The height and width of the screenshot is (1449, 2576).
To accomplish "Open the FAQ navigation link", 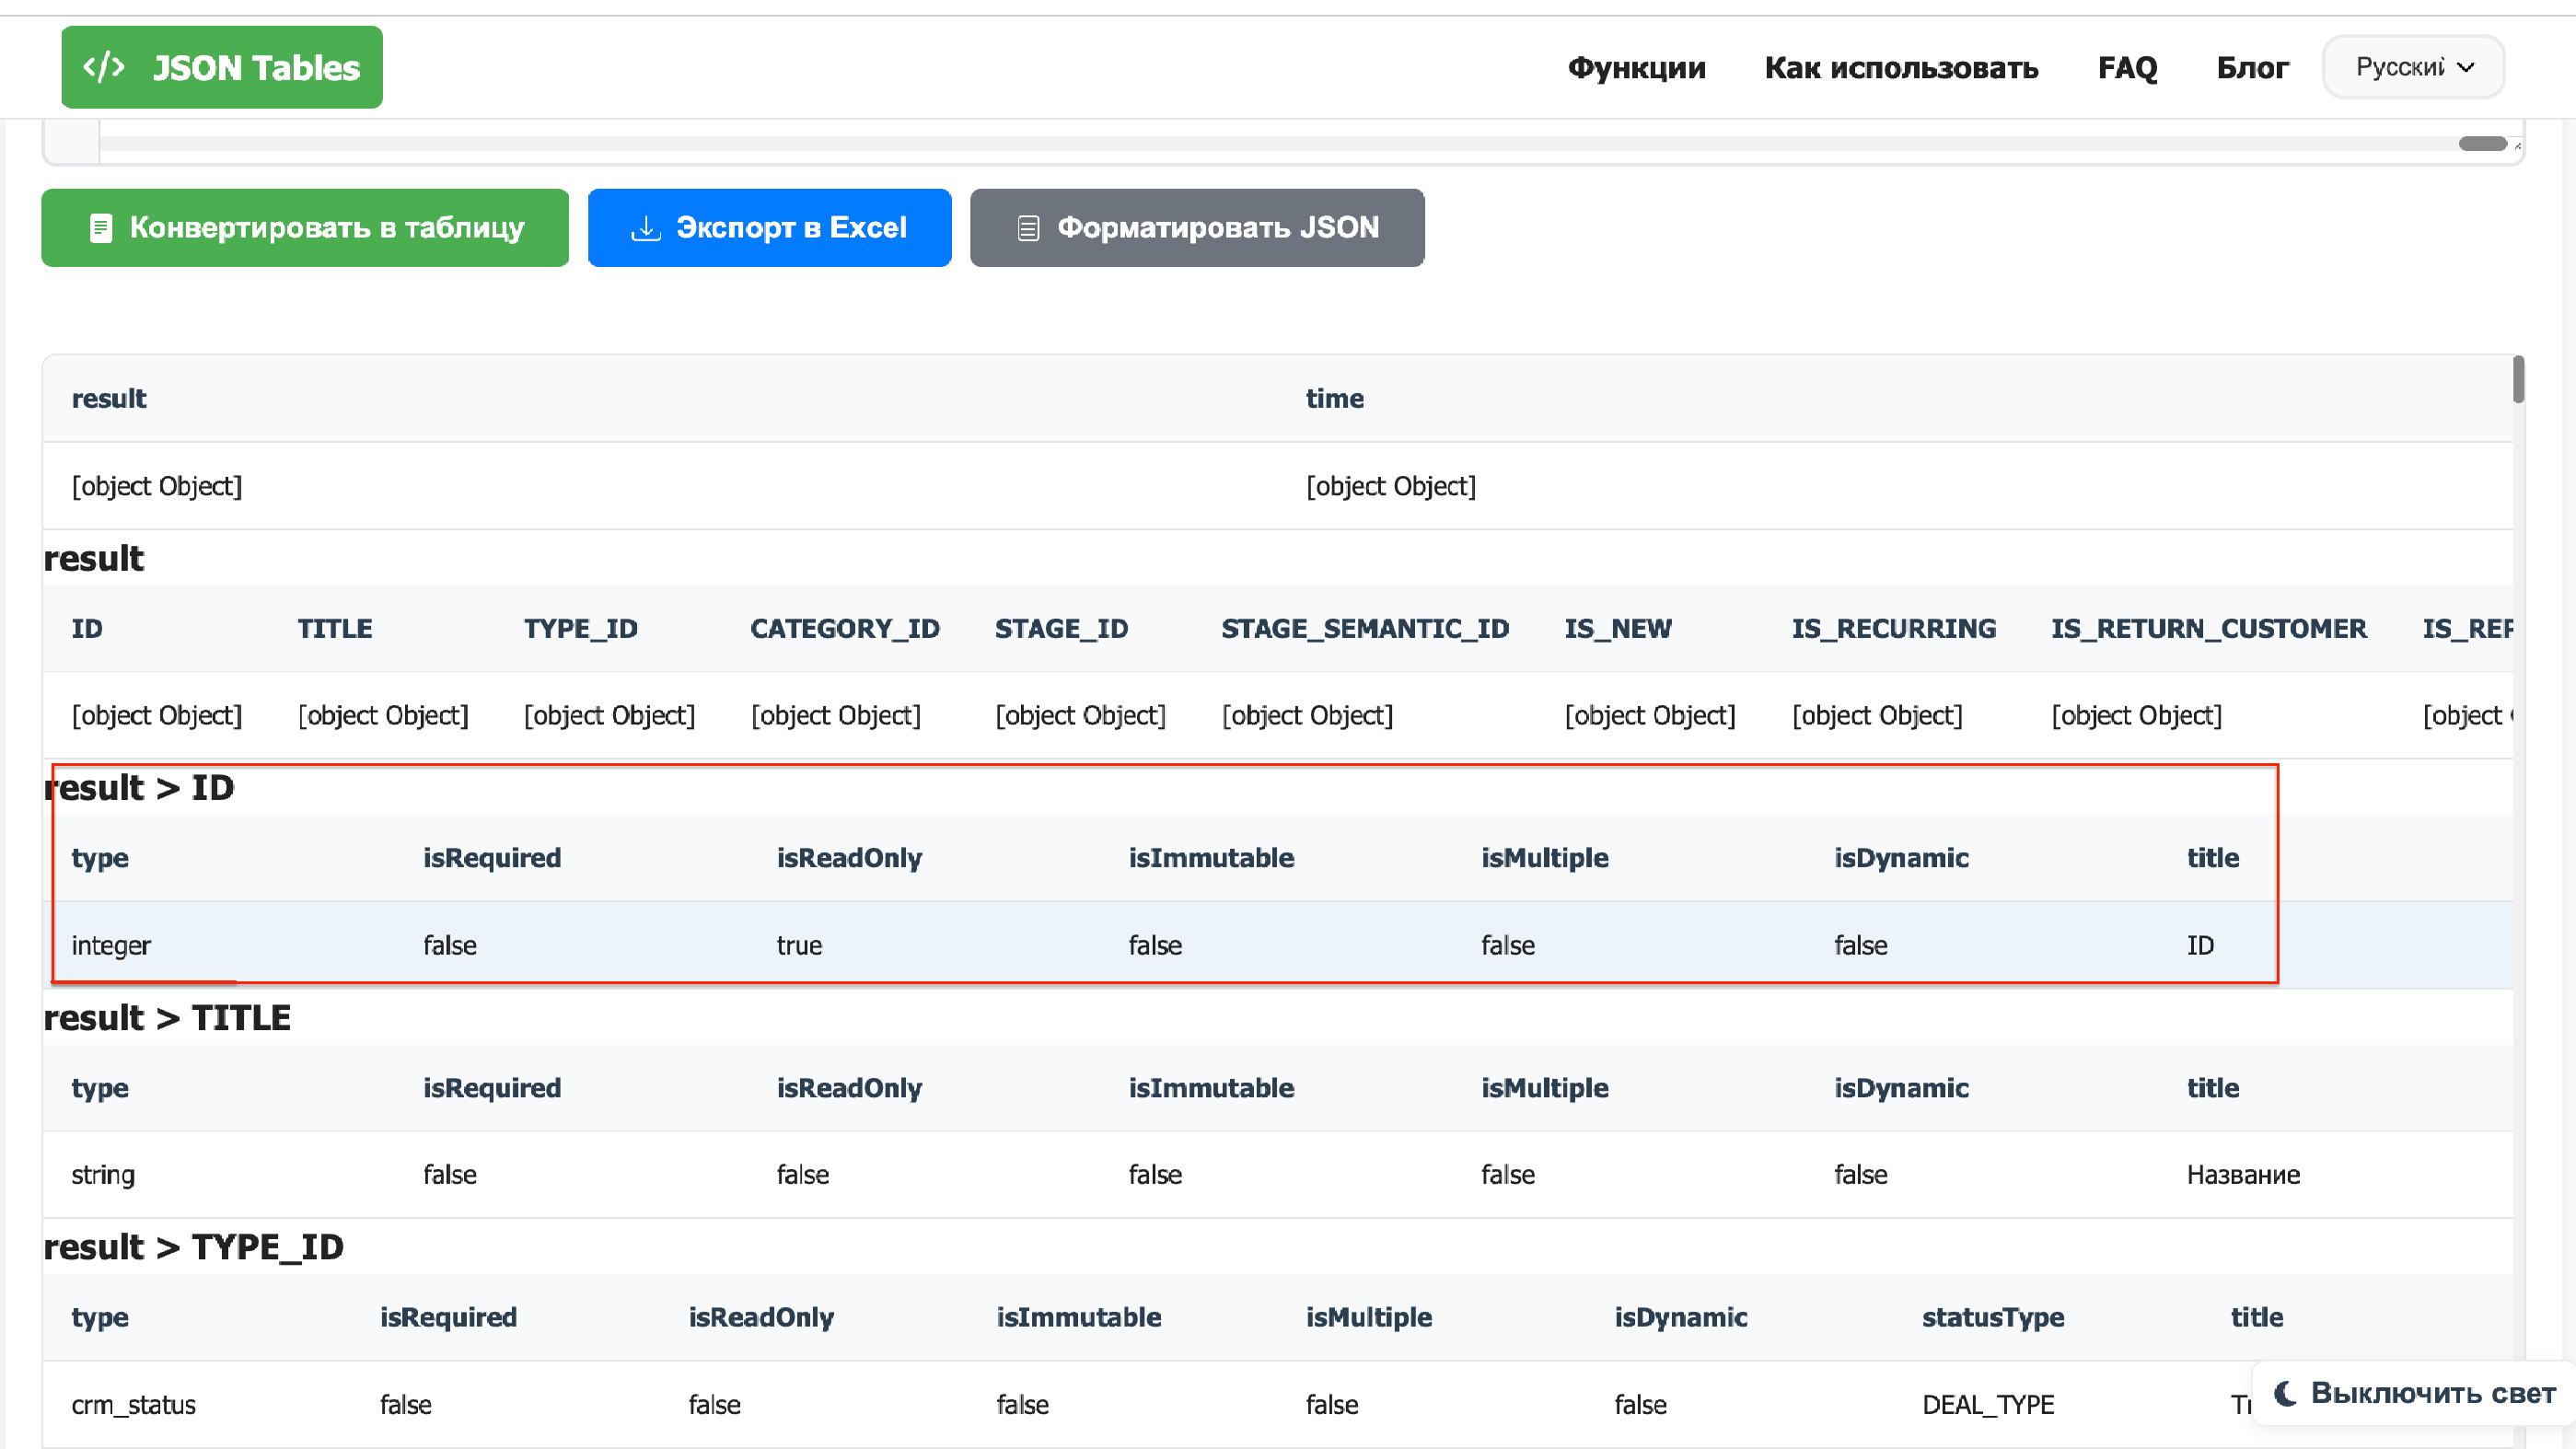I will 2127,67.
